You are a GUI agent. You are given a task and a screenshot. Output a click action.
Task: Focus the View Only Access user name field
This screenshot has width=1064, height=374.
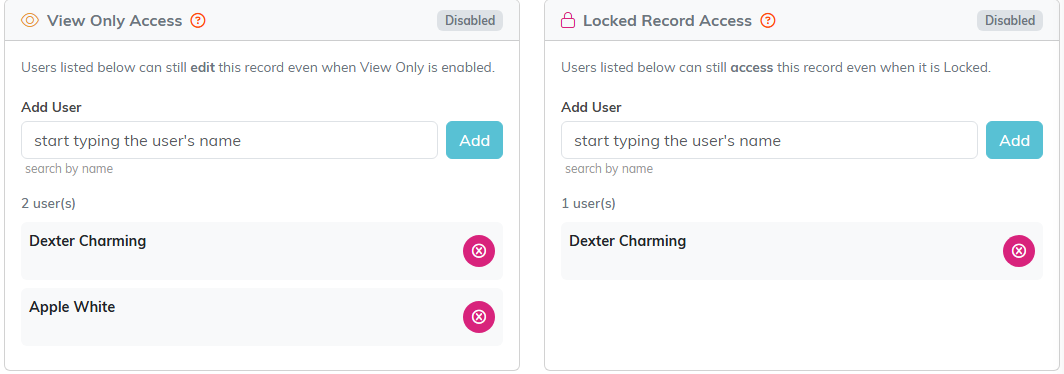229,140
